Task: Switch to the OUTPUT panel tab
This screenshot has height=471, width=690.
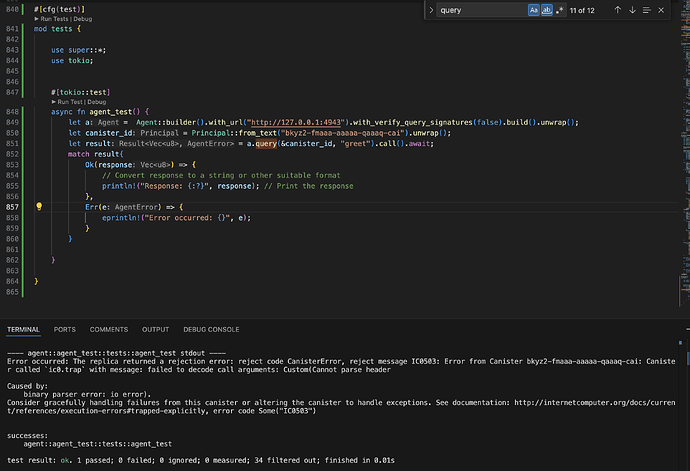Action: pyautogui.click(x=155, y=329)
